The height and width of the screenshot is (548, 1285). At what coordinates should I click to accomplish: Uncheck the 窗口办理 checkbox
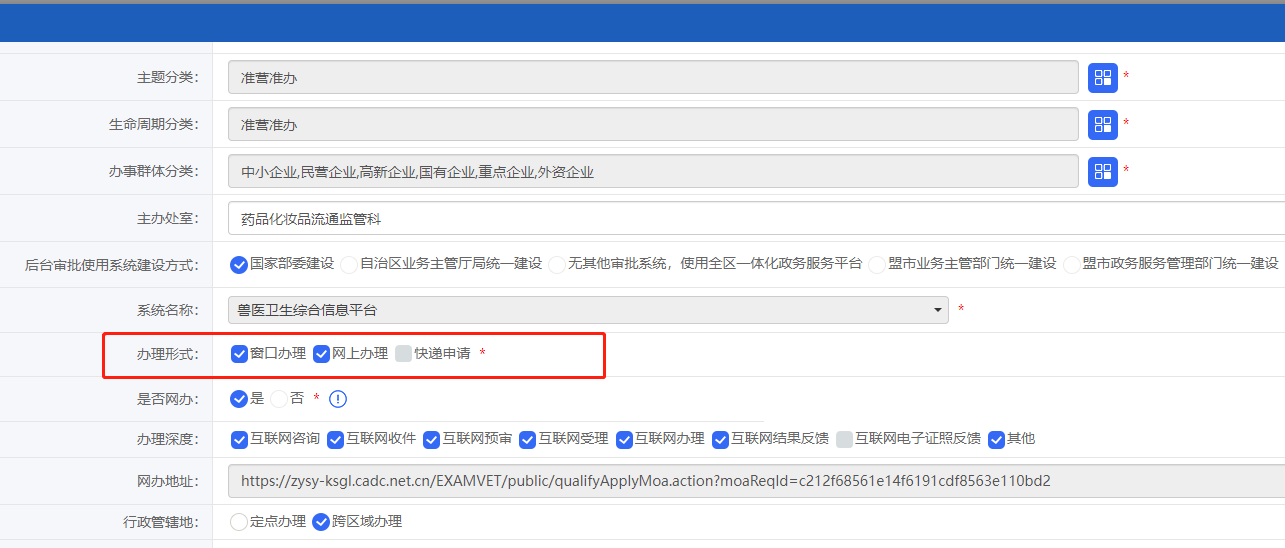[x=239, y=354]
